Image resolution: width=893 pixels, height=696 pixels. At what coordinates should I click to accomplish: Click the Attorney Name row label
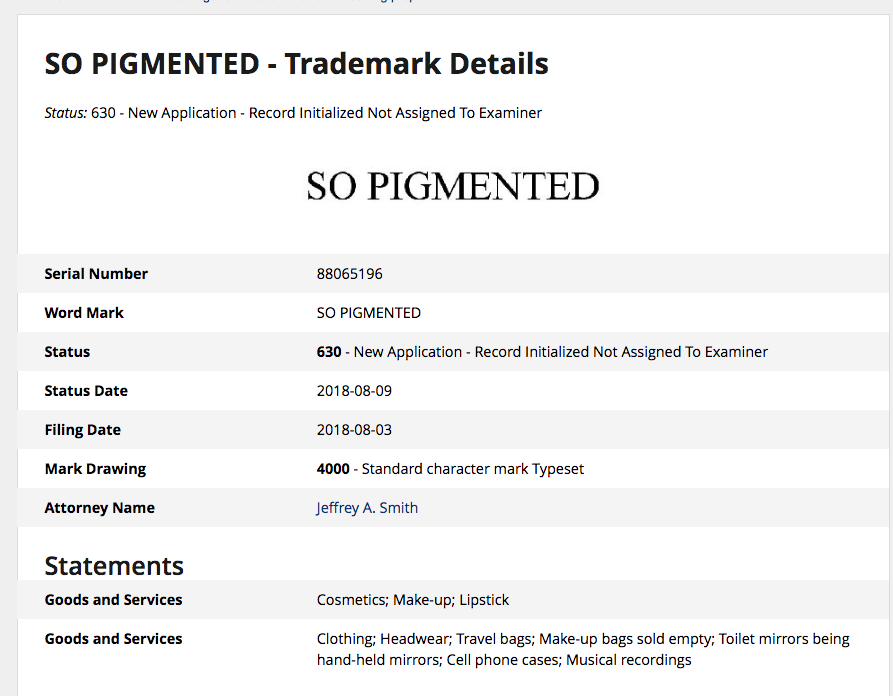100,507
